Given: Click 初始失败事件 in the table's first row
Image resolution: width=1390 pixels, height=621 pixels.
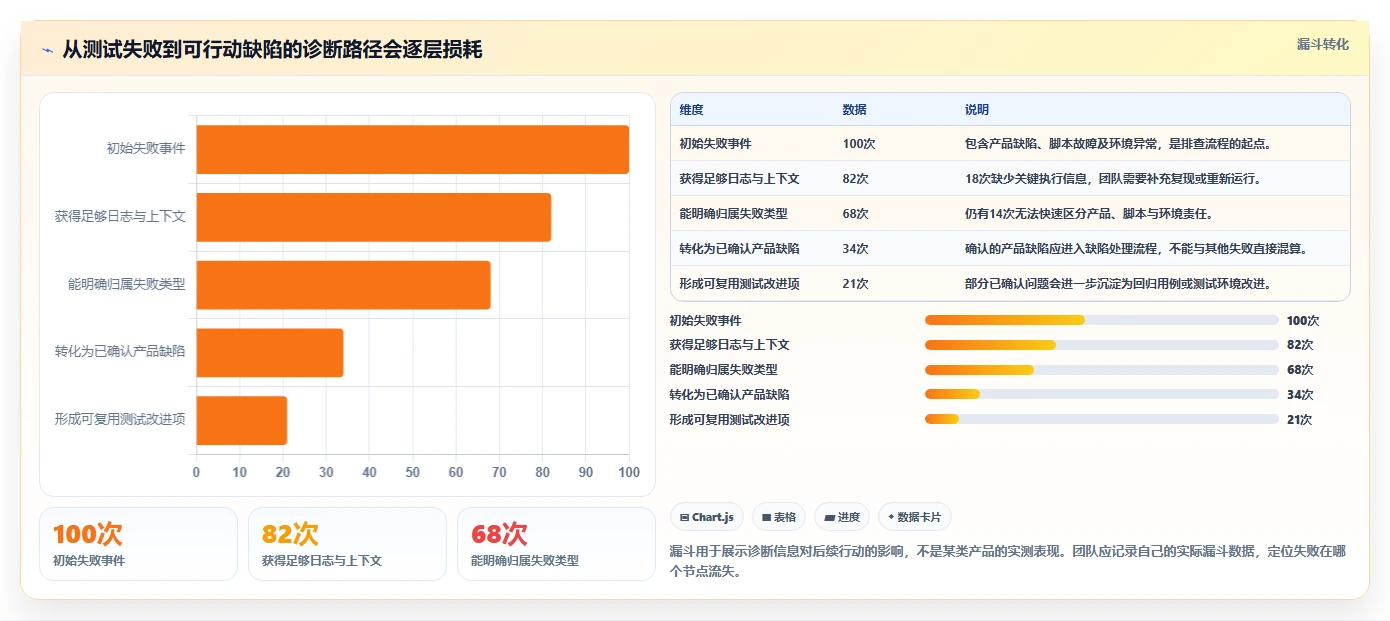Looking at the screenshot, I should (715, 144).
